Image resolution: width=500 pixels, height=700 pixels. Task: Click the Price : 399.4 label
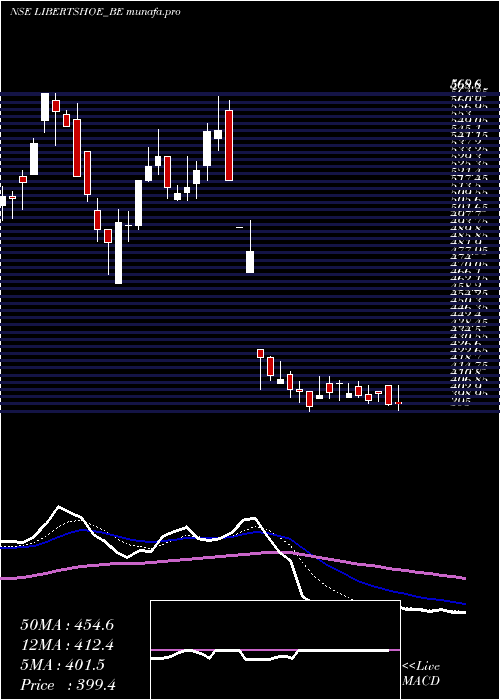point(68,685)
